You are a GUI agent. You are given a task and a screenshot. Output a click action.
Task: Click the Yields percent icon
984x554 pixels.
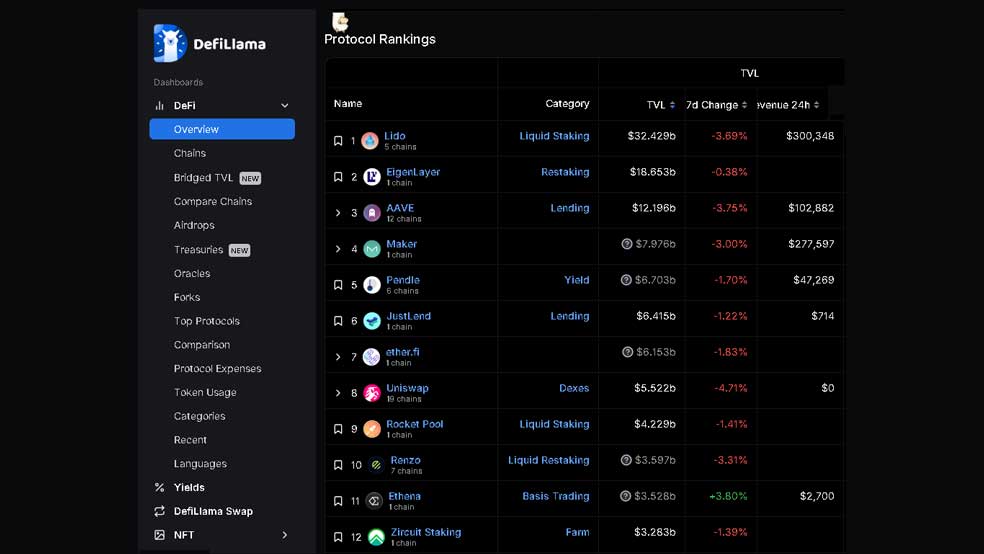coord(159,487)
